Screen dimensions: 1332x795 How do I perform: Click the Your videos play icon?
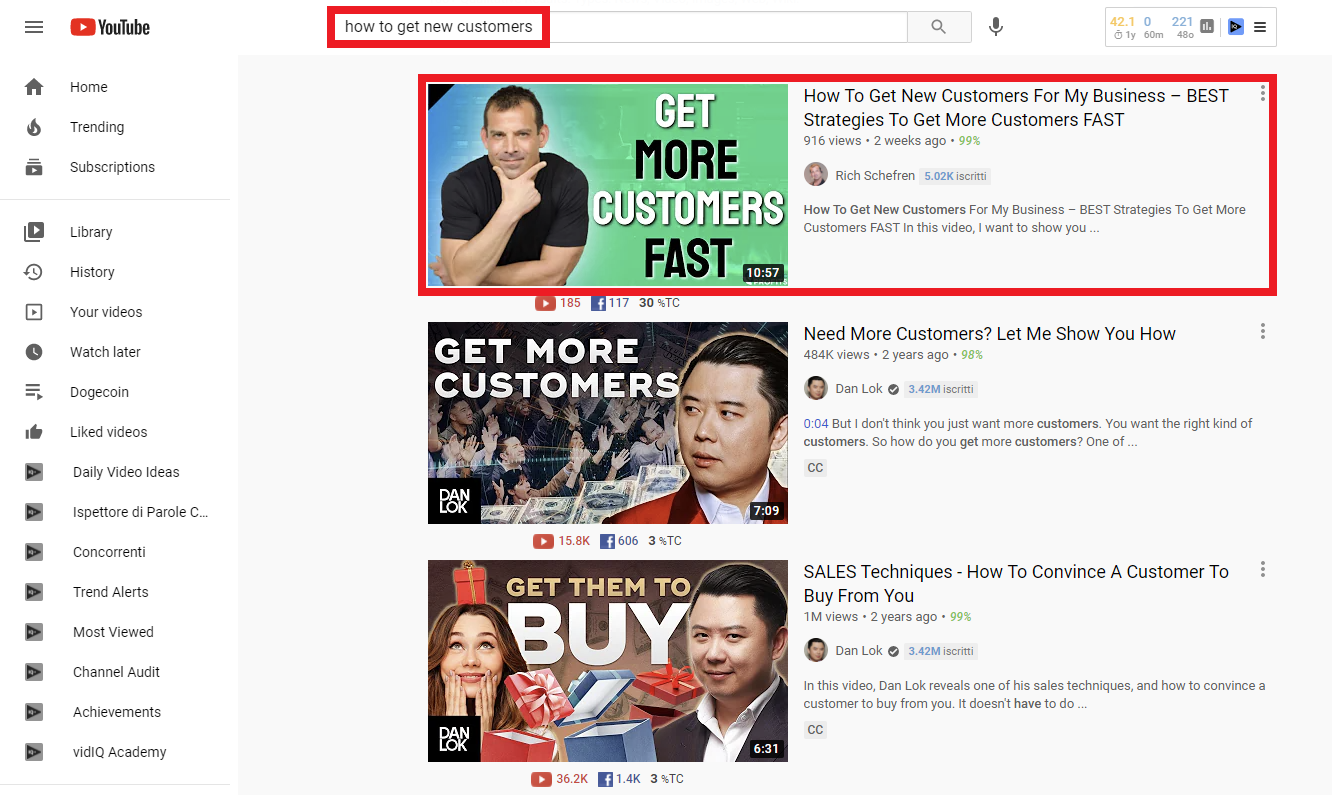coord(34,312)
